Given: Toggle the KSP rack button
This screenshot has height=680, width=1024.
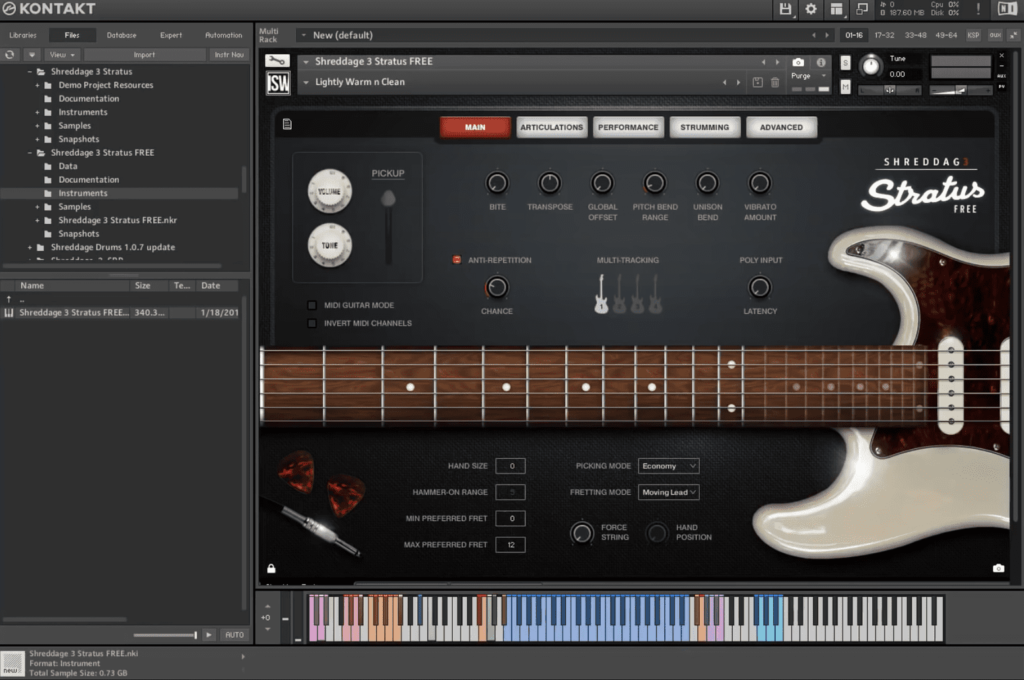Looking at the screenshot, I should pyautogui.click(x=973, y=35).
